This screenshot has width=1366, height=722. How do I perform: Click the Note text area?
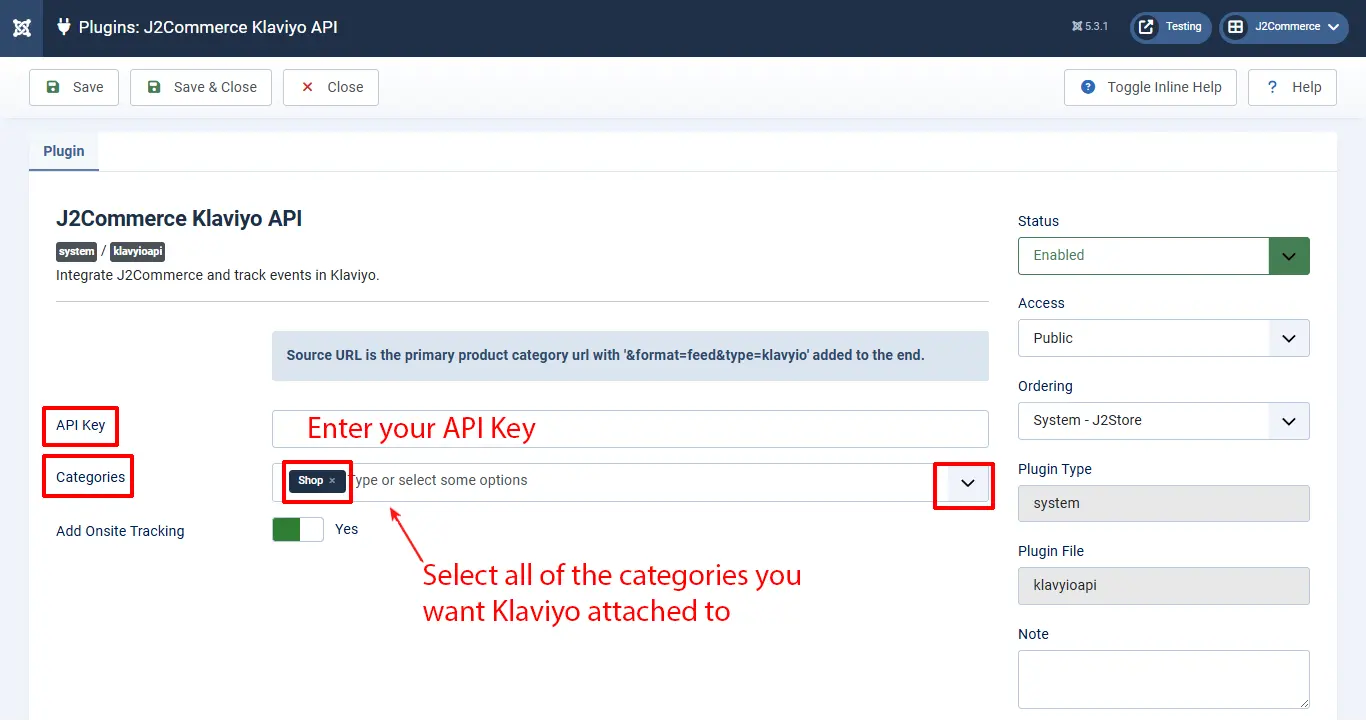[x=1164, y=680]
